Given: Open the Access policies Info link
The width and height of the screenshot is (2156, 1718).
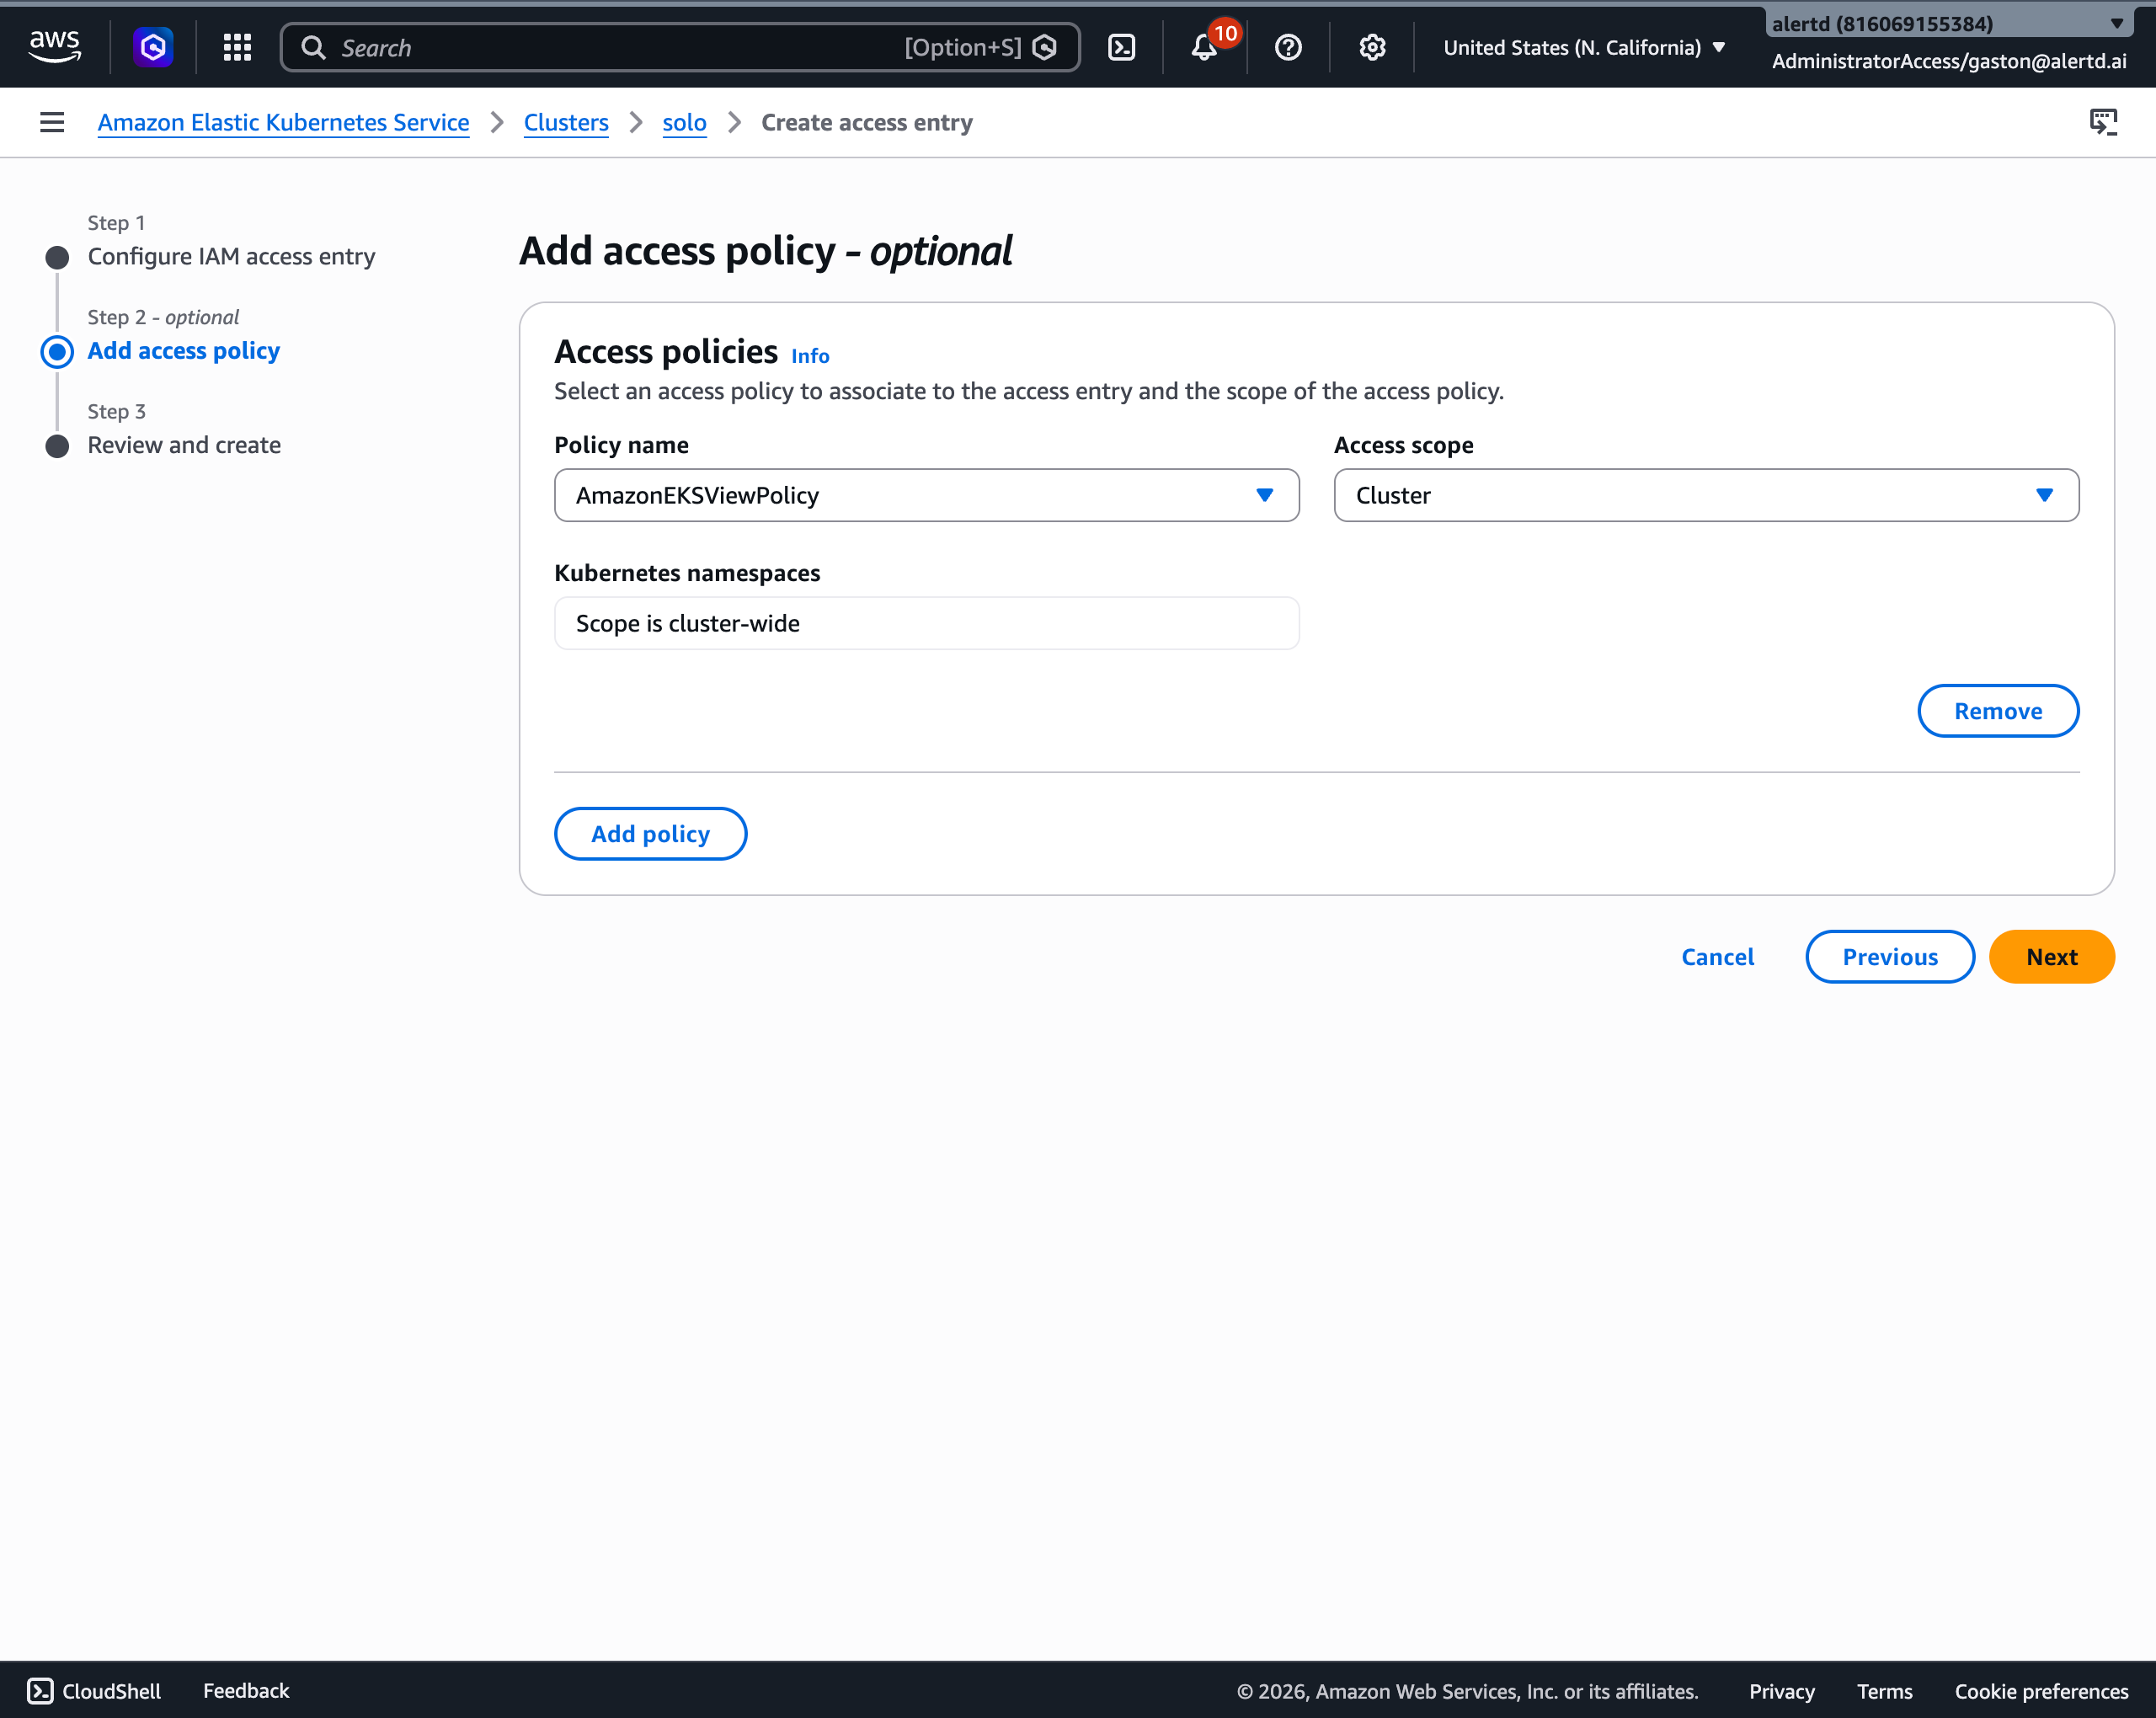Looking at the screenshot, I should pos(810,355).
